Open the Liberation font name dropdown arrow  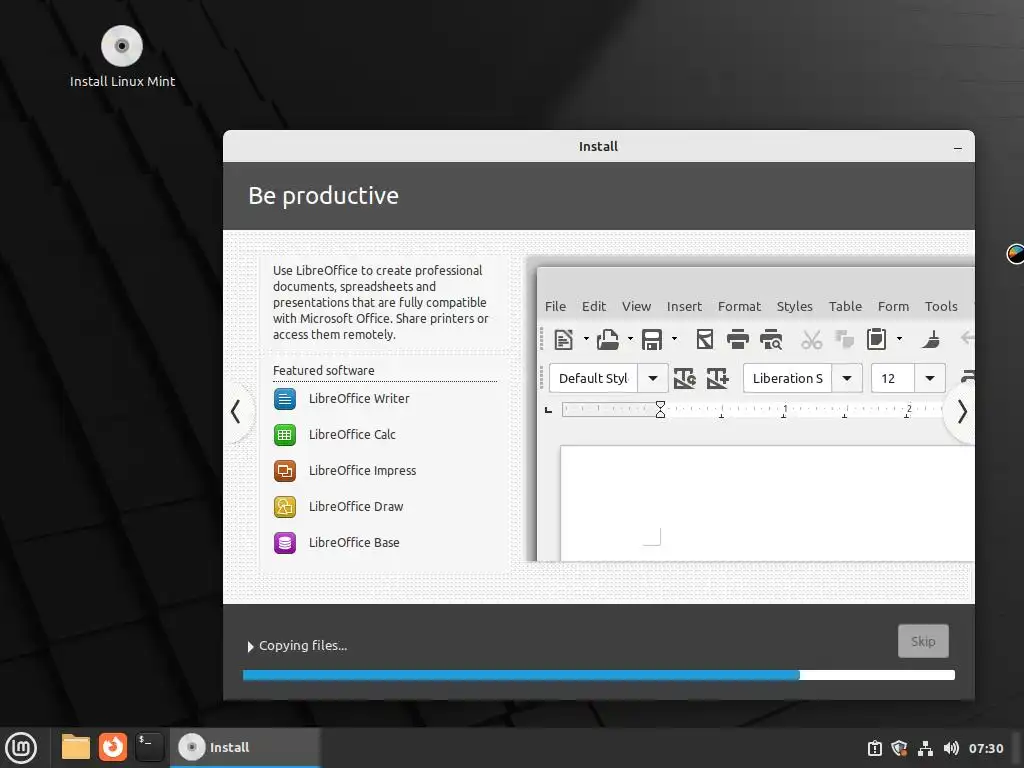[x=847, y=378]
